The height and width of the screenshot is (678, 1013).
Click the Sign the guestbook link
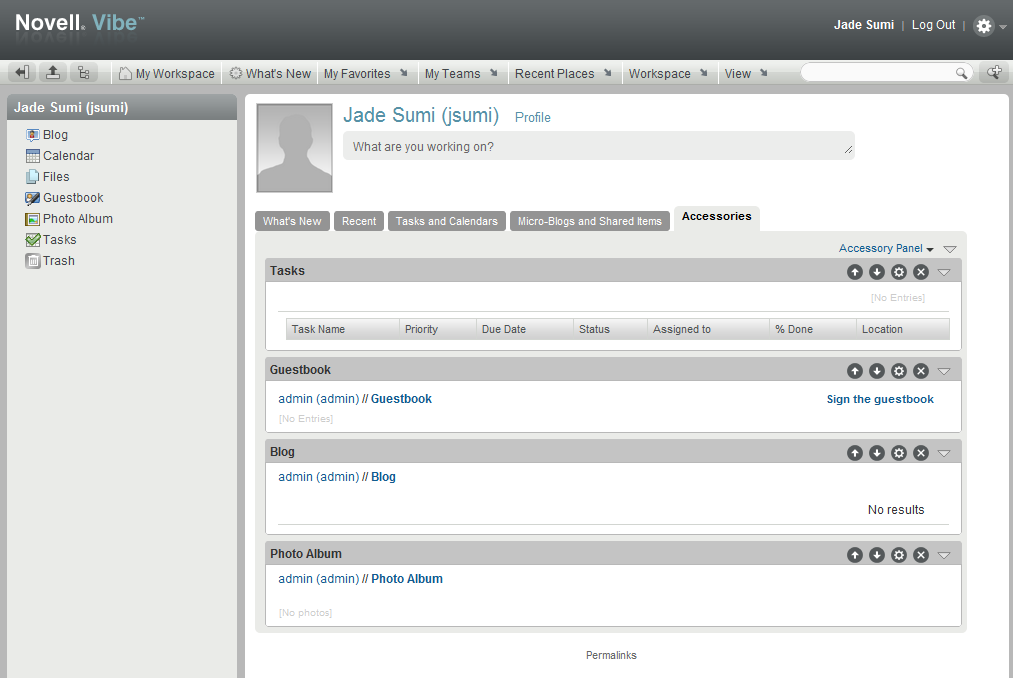tap(880, 398)
